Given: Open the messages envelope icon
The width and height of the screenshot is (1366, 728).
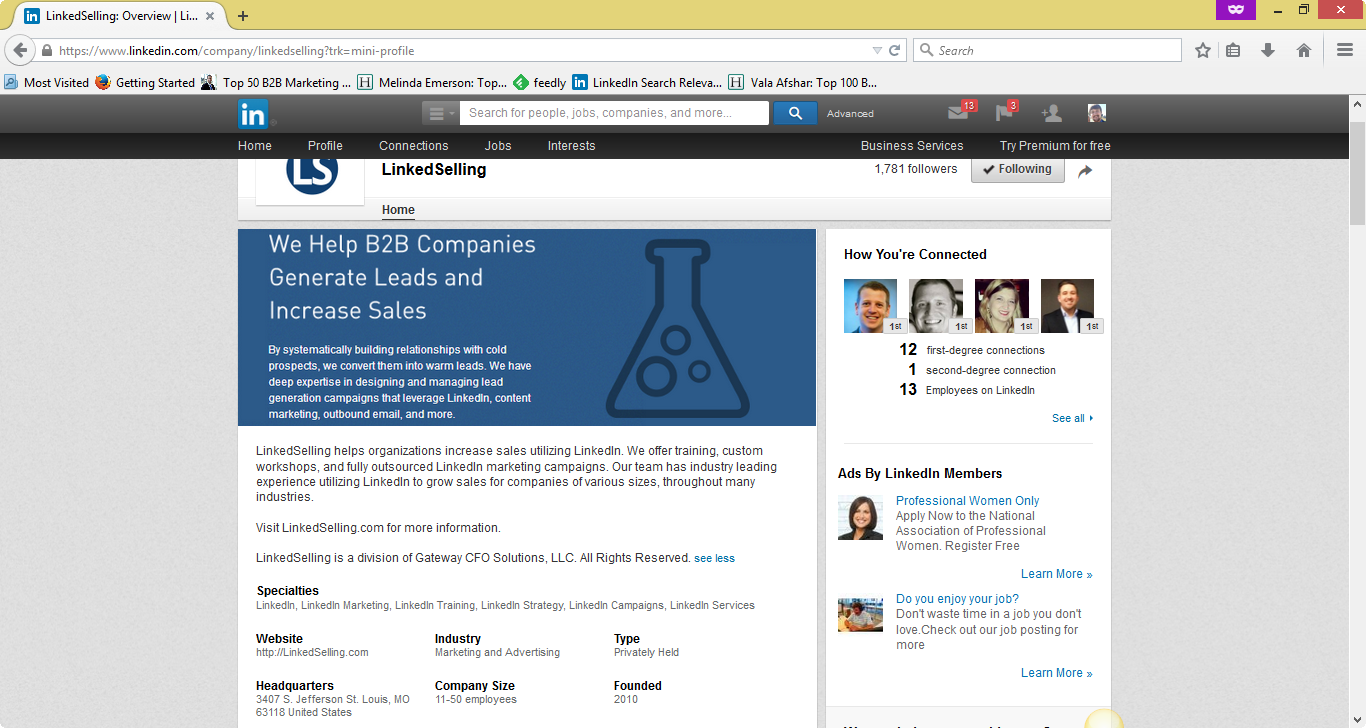Looking at the screenshot, I should [958, 113].
